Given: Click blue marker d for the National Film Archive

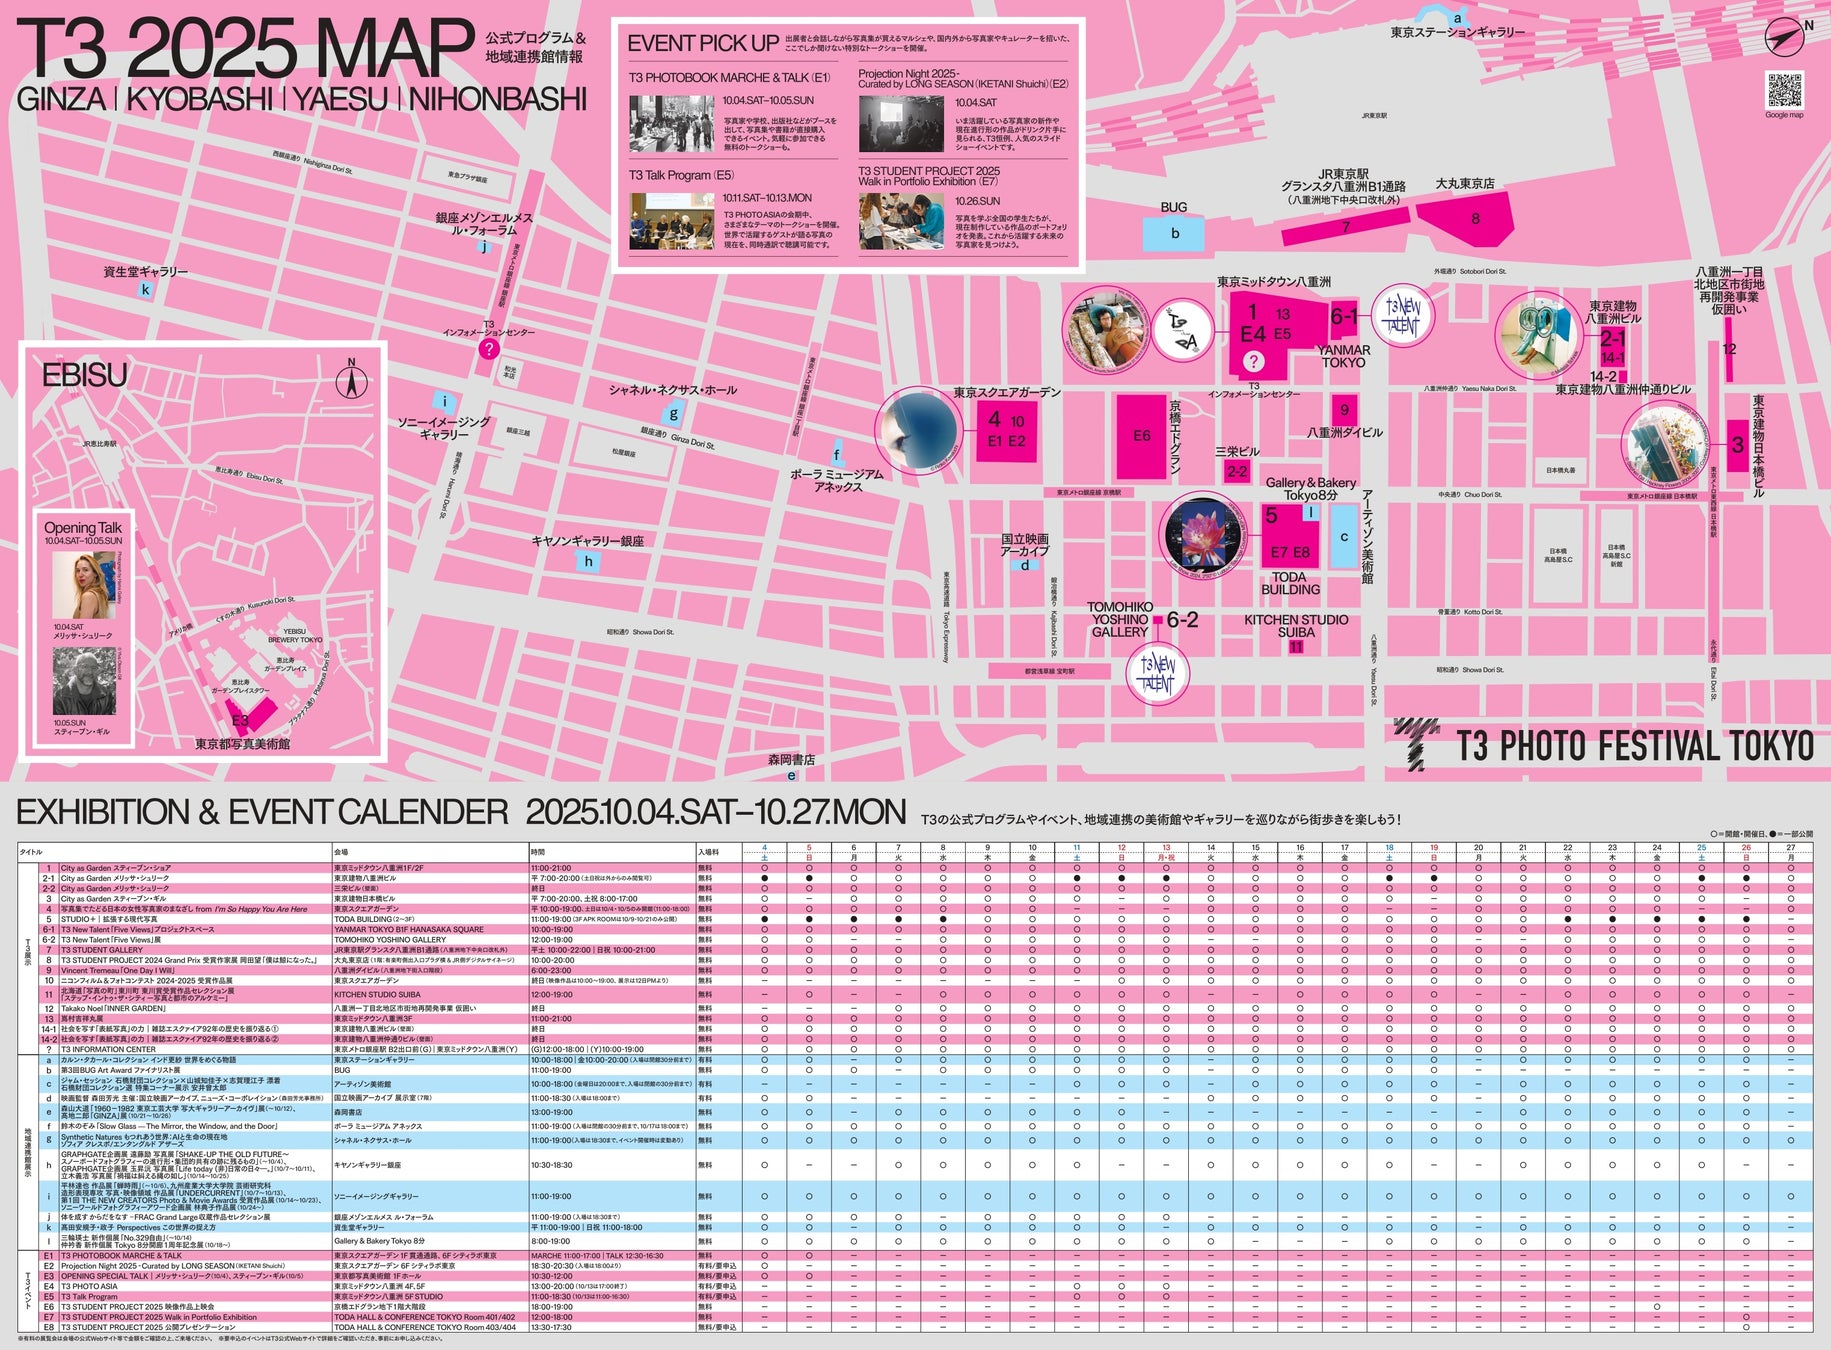Looking at the screenshot, I should click(x=1024, y=565).
